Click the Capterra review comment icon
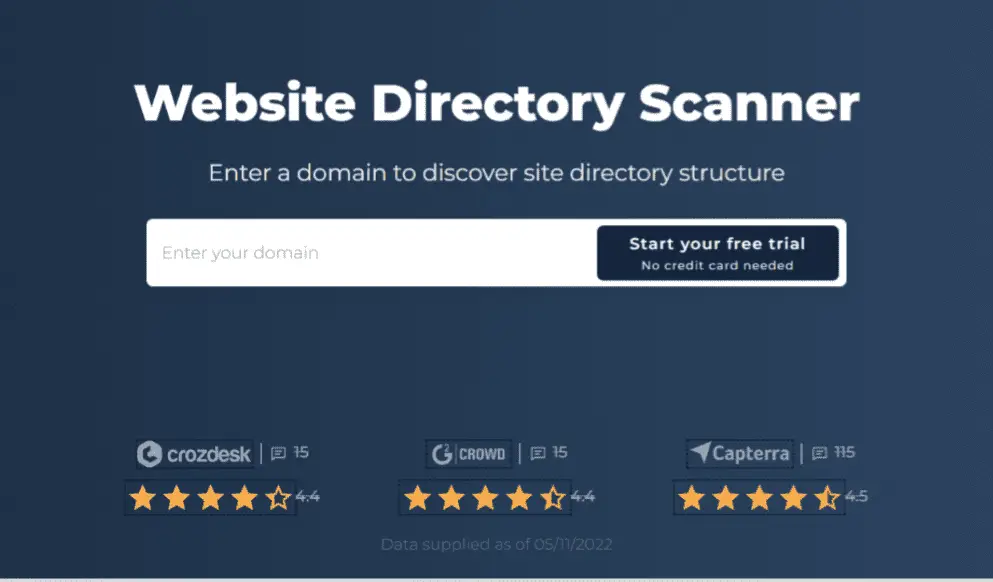This screenshot has width=993, height=582. click(819, 453)
